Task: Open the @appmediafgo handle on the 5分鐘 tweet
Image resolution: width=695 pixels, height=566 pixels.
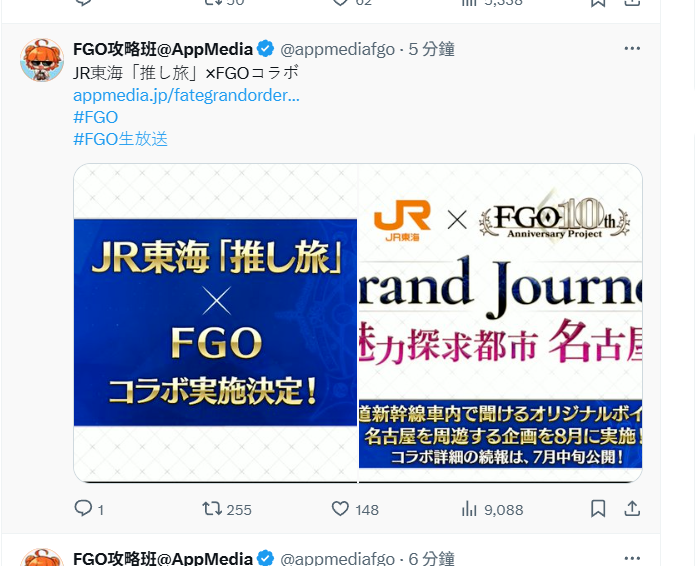Action: tap(337, 49)
